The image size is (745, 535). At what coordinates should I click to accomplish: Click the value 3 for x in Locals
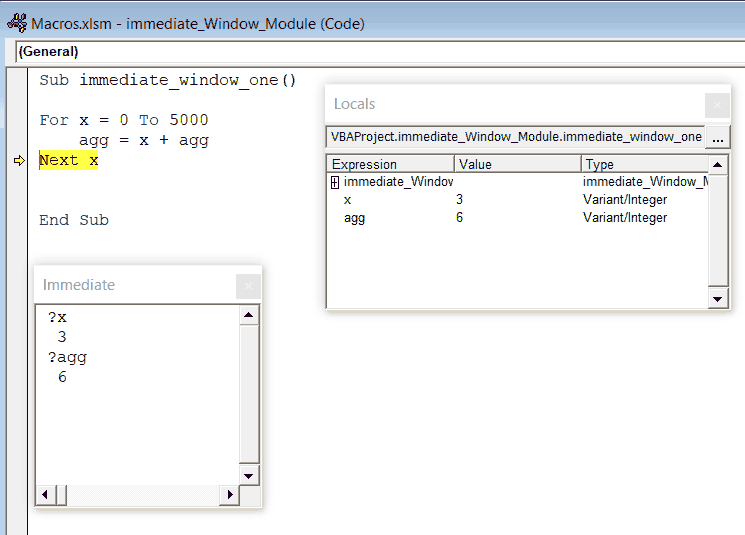pos(459,200)
